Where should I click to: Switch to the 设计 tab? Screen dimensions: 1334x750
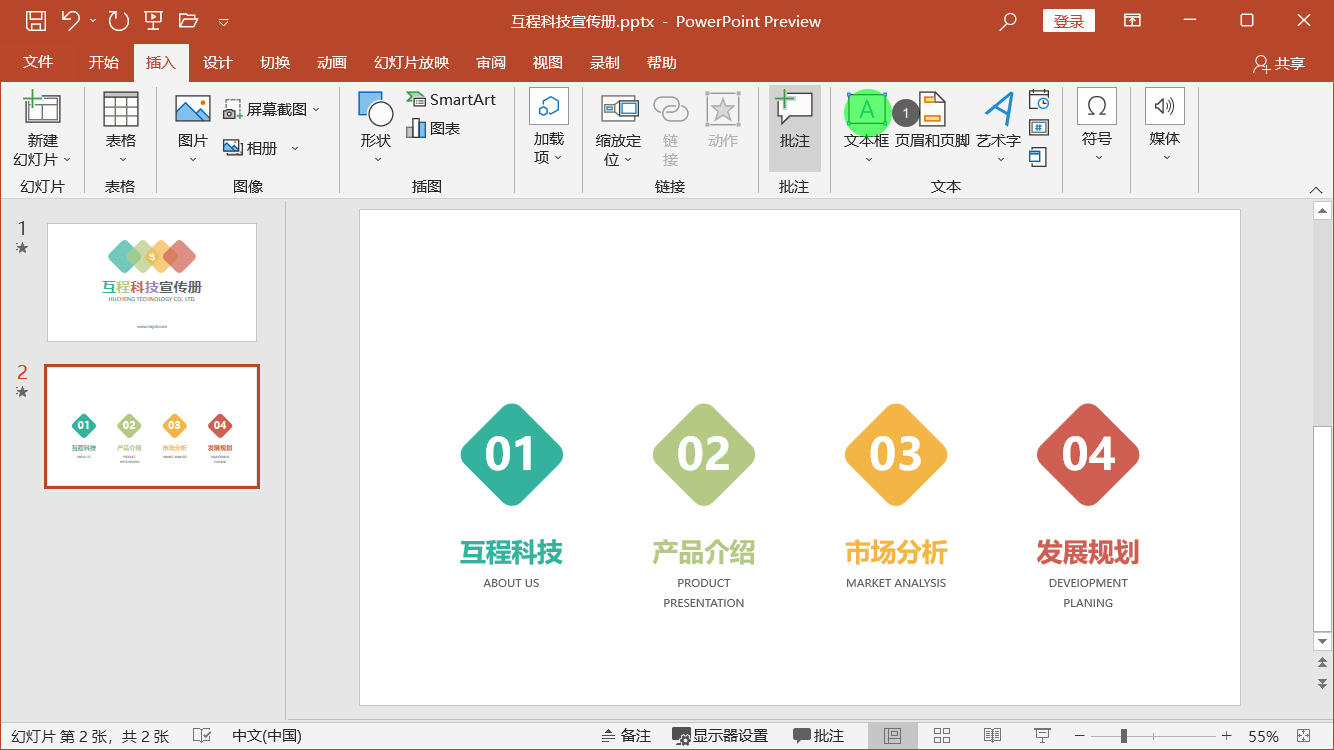(x=218, y=62)
